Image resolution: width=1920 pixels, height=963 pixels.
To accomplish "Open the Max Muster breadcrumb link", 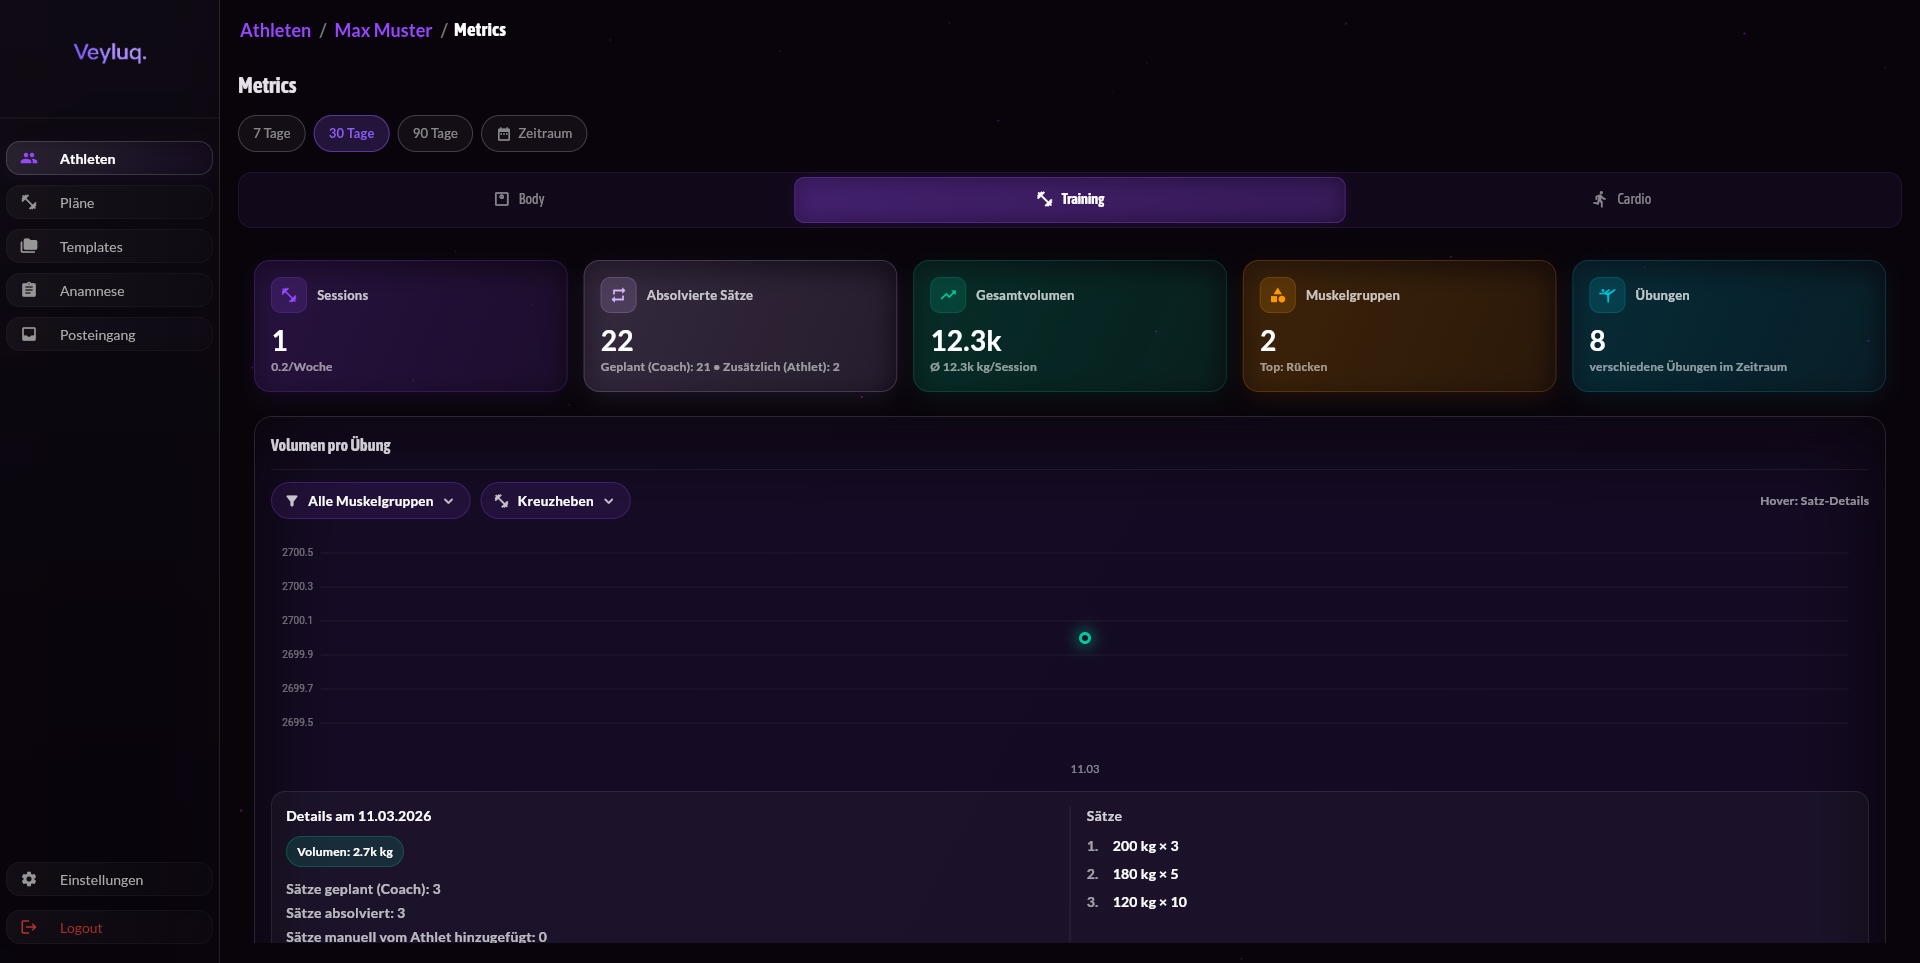I will coord(383,30).
